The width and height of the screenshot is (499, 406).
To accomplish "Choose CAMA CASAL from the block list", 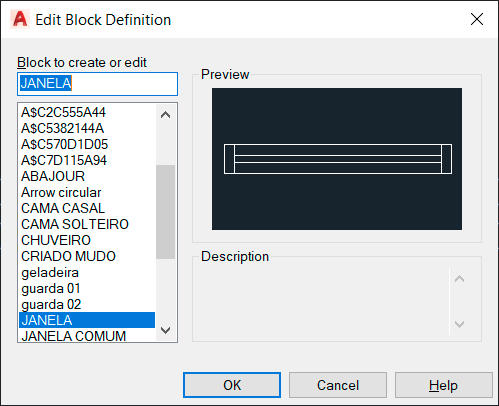I will (87, 208).
